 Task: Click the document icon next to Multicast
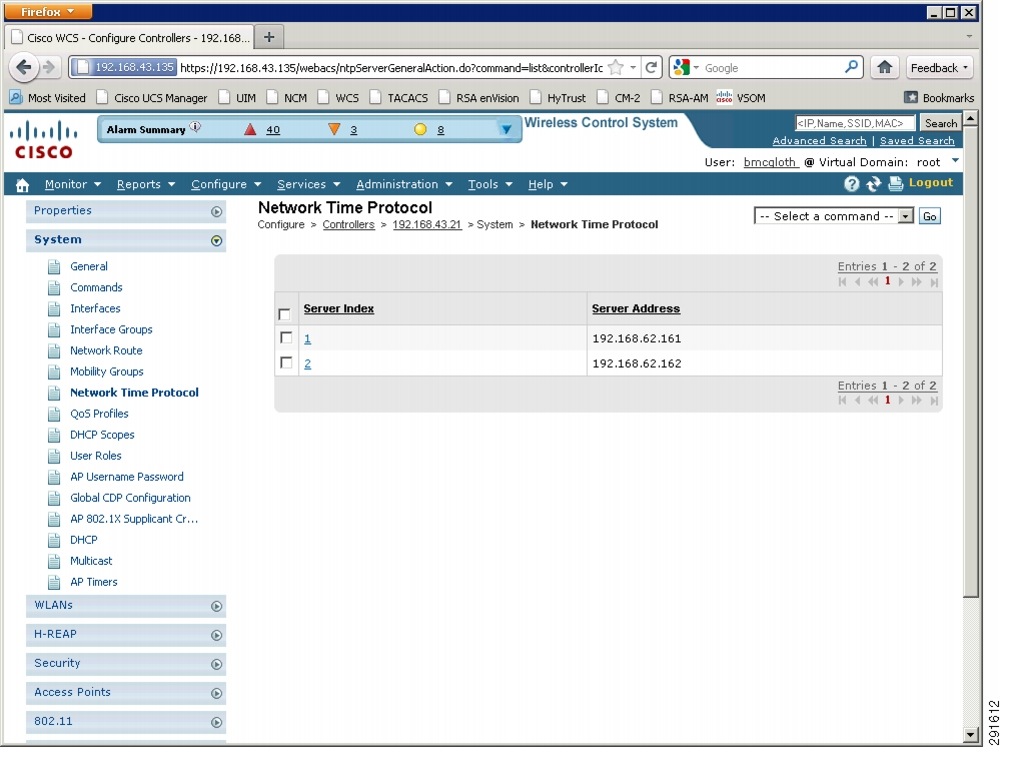(x=54, y=561)
